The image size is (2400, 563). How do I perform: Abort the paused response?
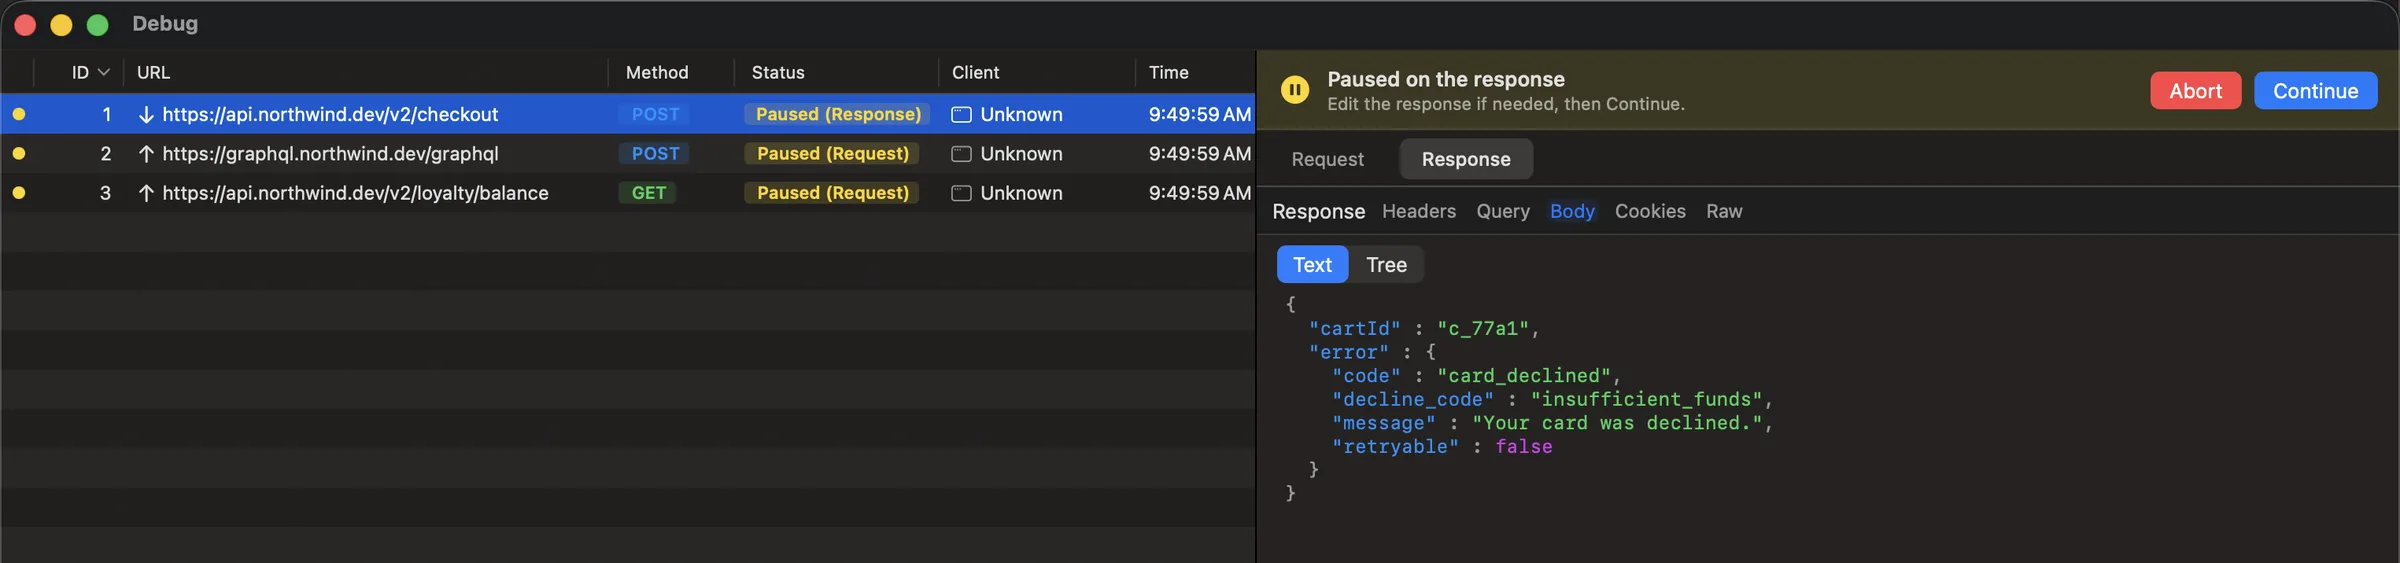click(2195, 90)
